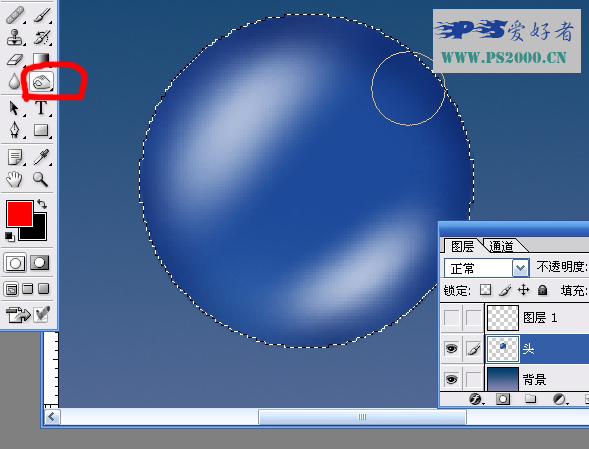Select the Notes tool

click(15, 157)
